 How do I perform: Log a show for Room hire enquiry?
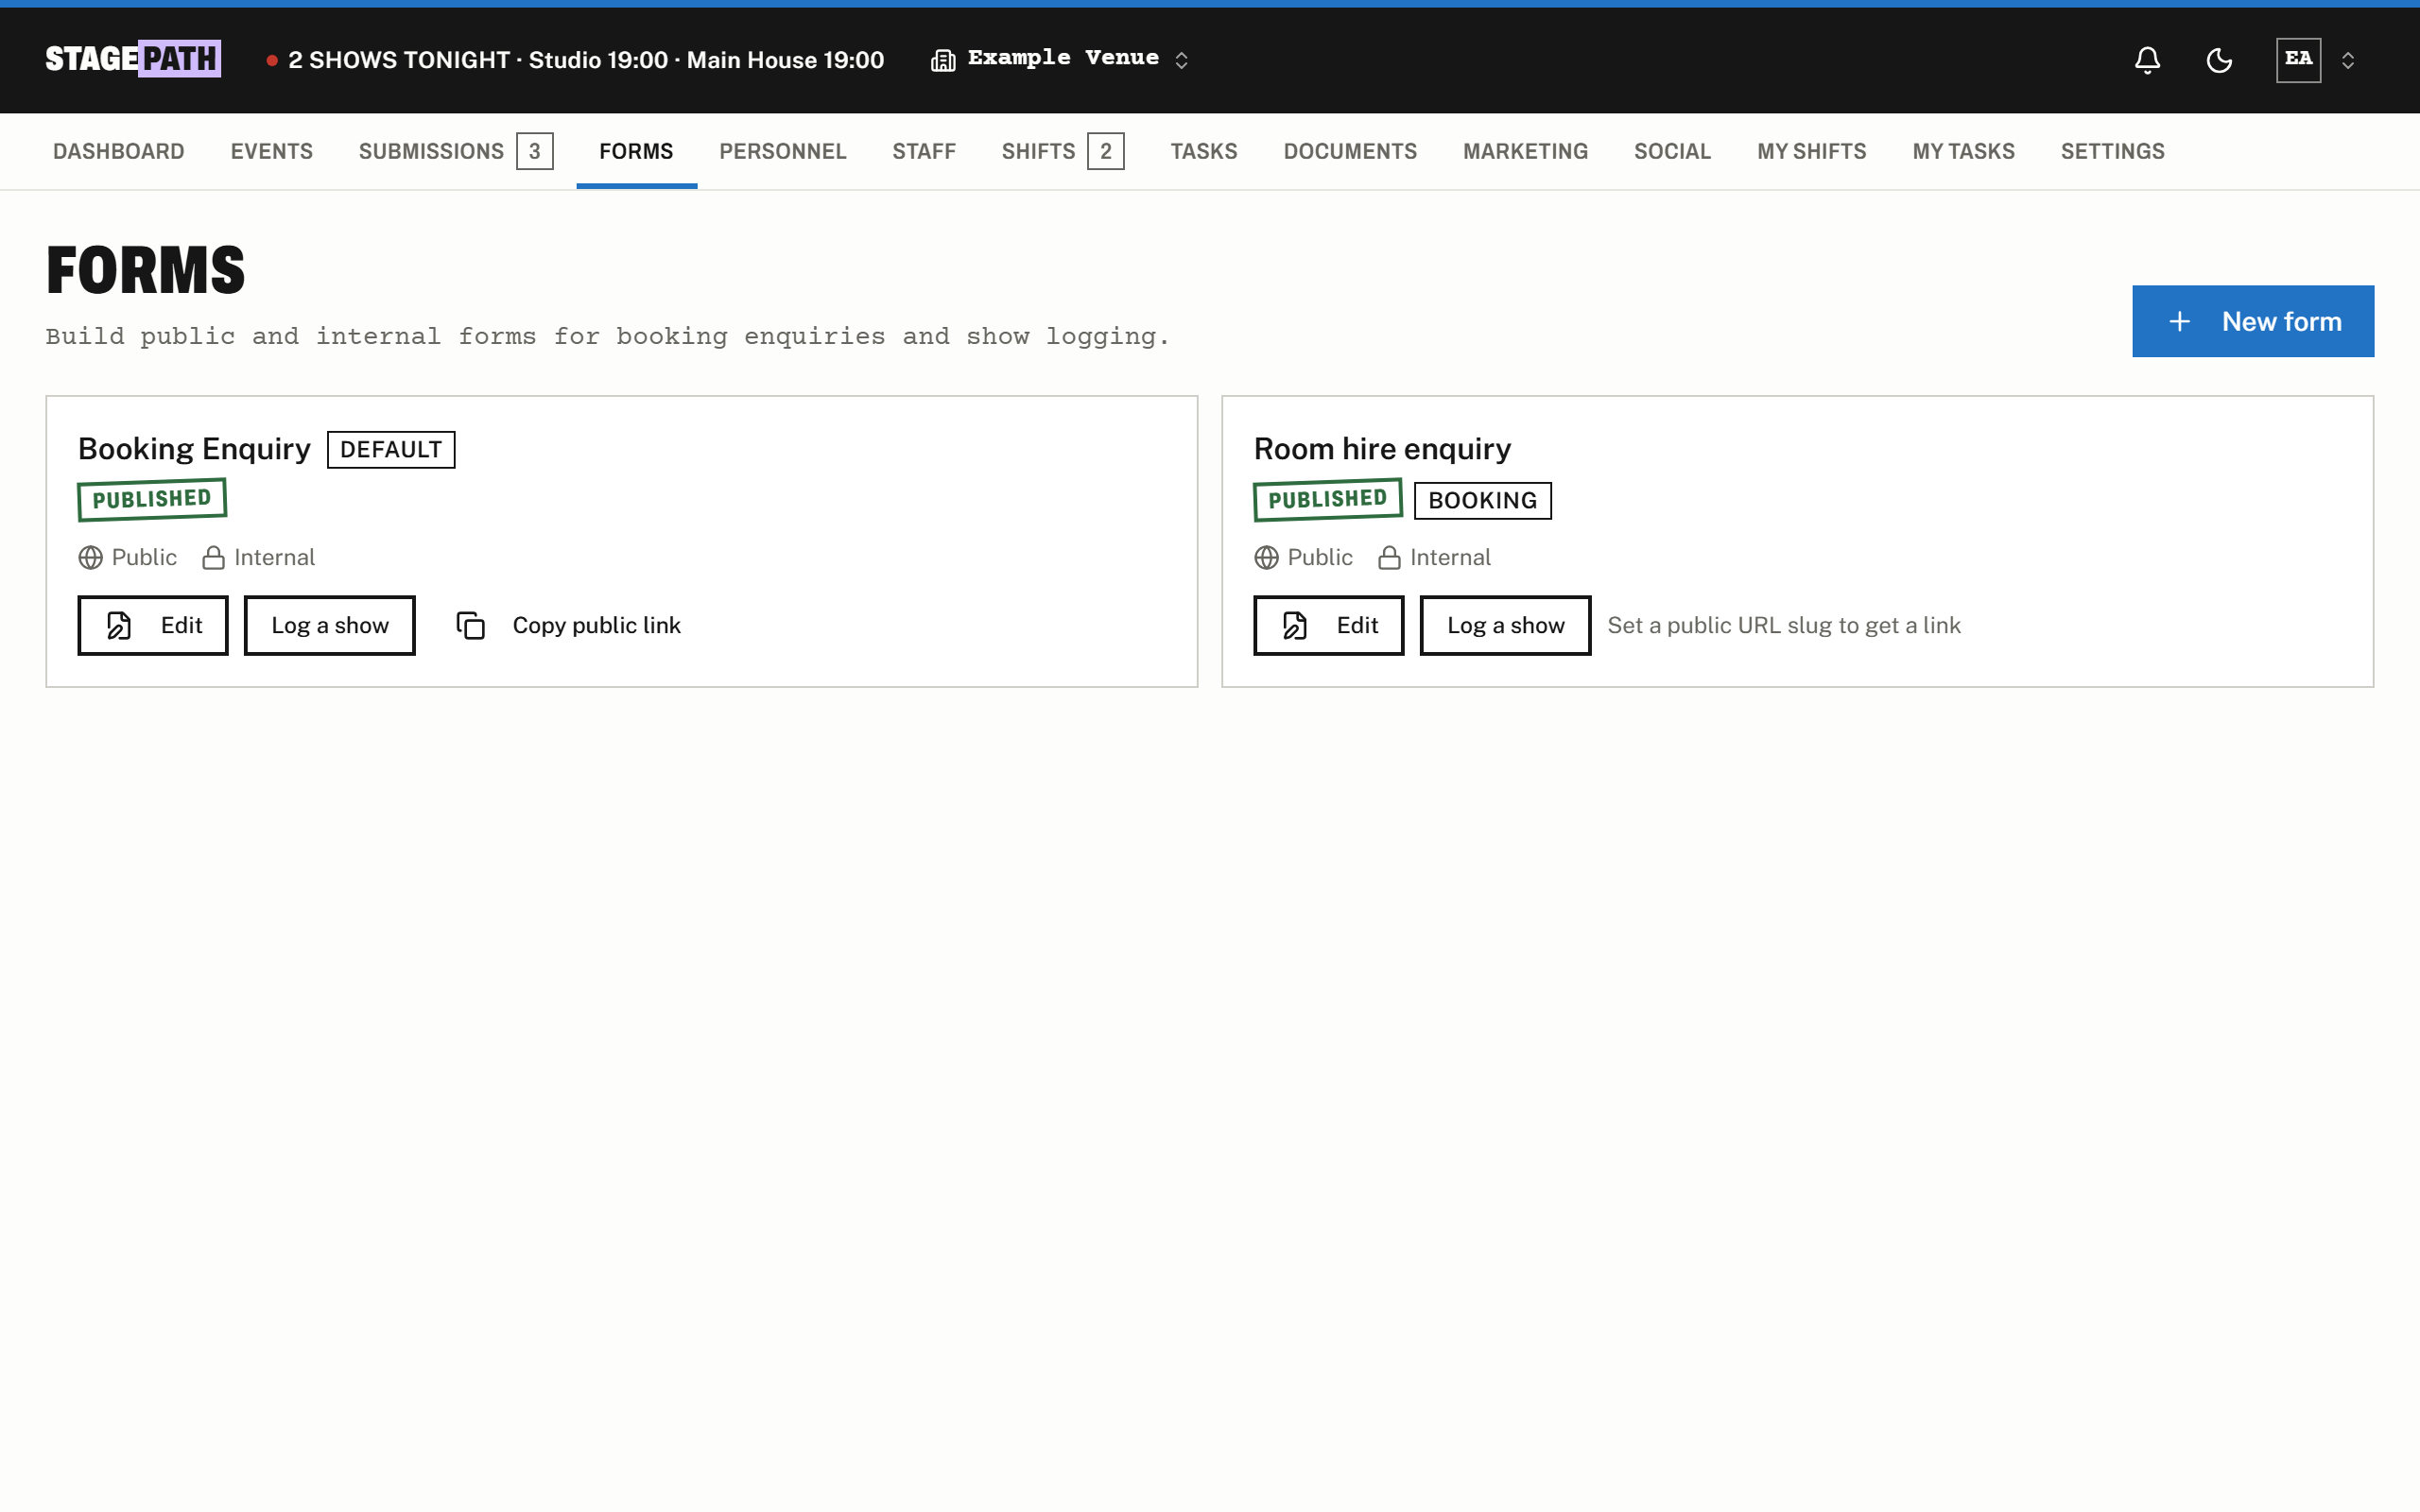[x=1506, y=625]
